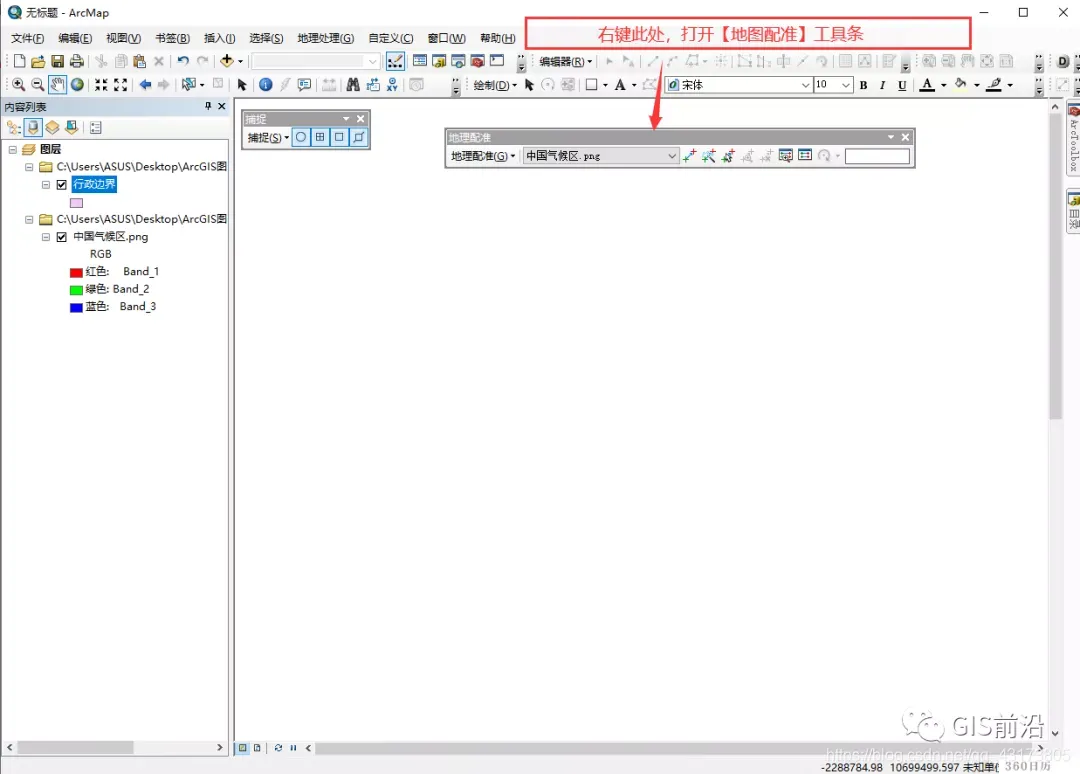Activate the Pan hand tool
The width and height of the screenshot is (1080, 774).
[57, 84]
